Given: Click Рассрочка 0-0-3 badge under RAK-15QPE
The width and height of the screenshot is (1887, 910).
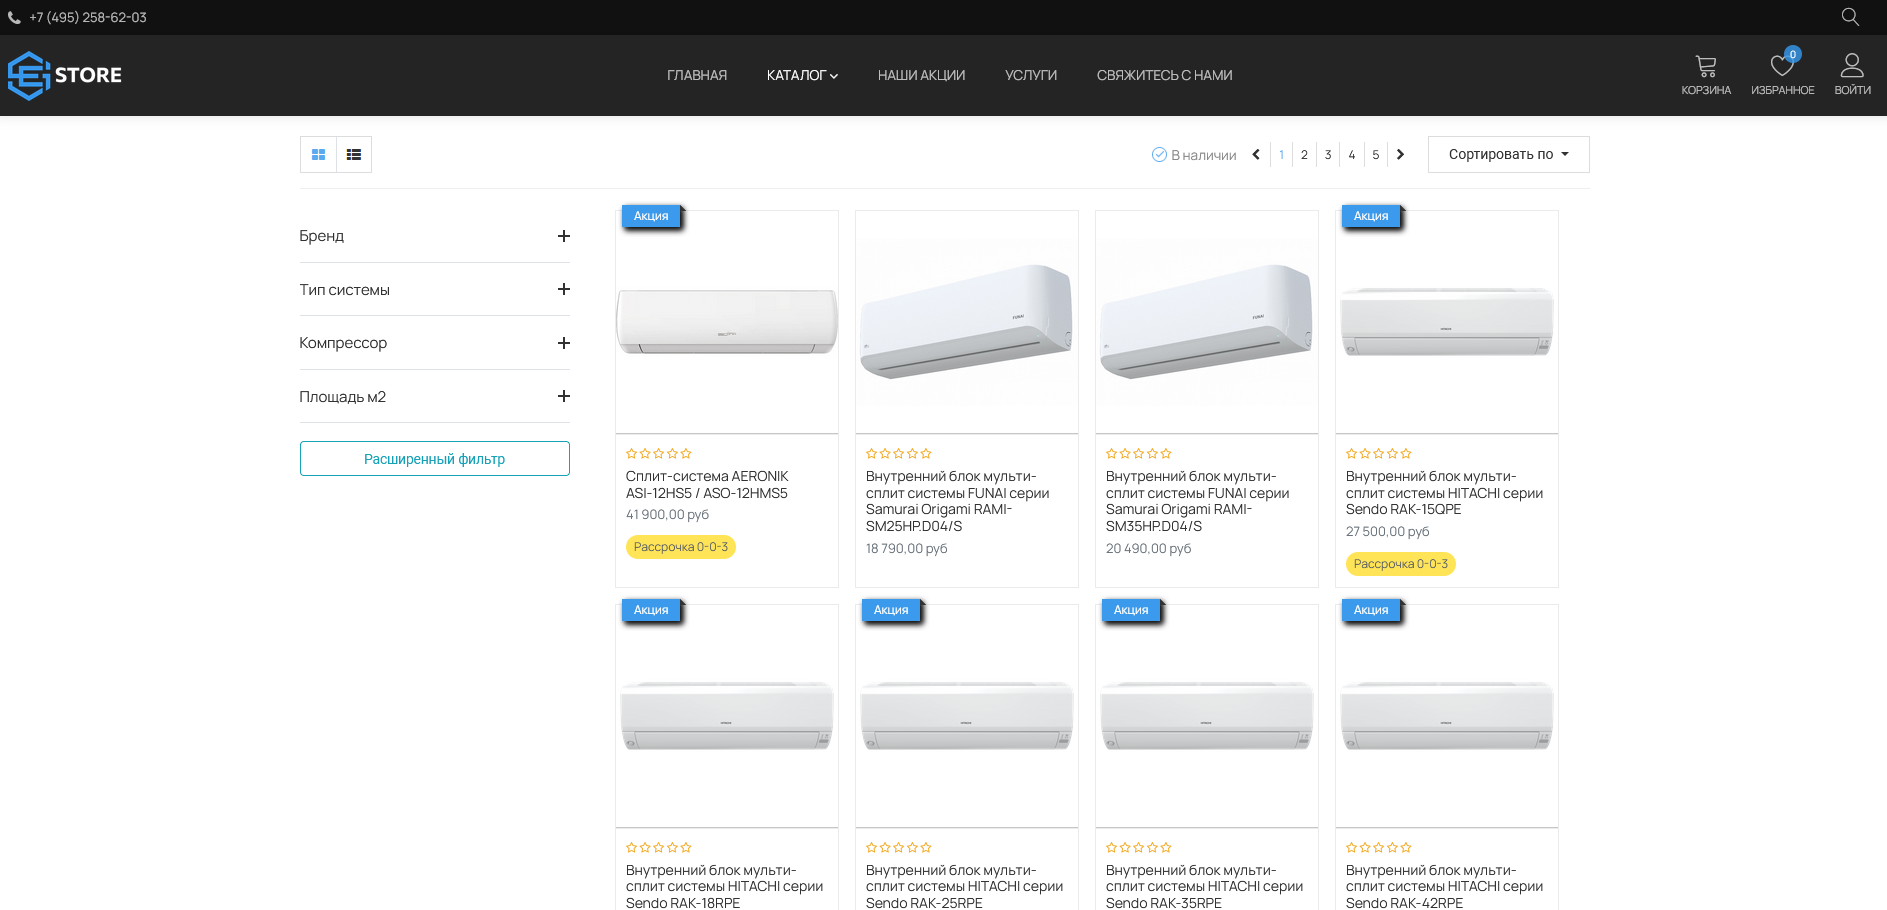Looking at the screenshot, I should pos(1401,564).
